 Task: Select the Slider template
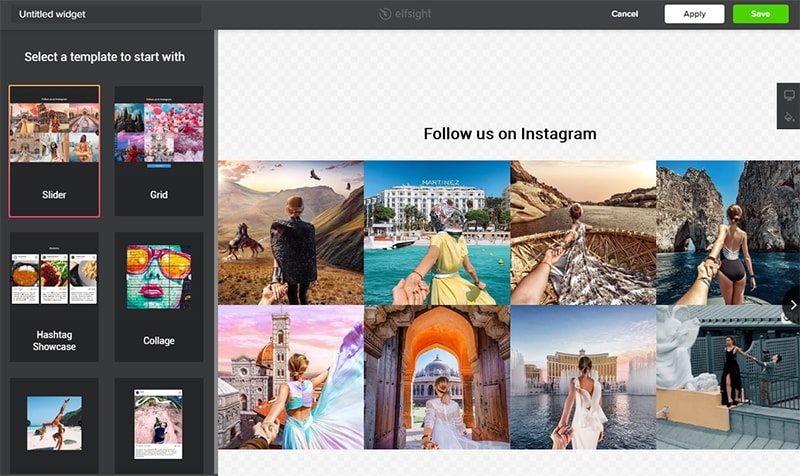(54, 150)
